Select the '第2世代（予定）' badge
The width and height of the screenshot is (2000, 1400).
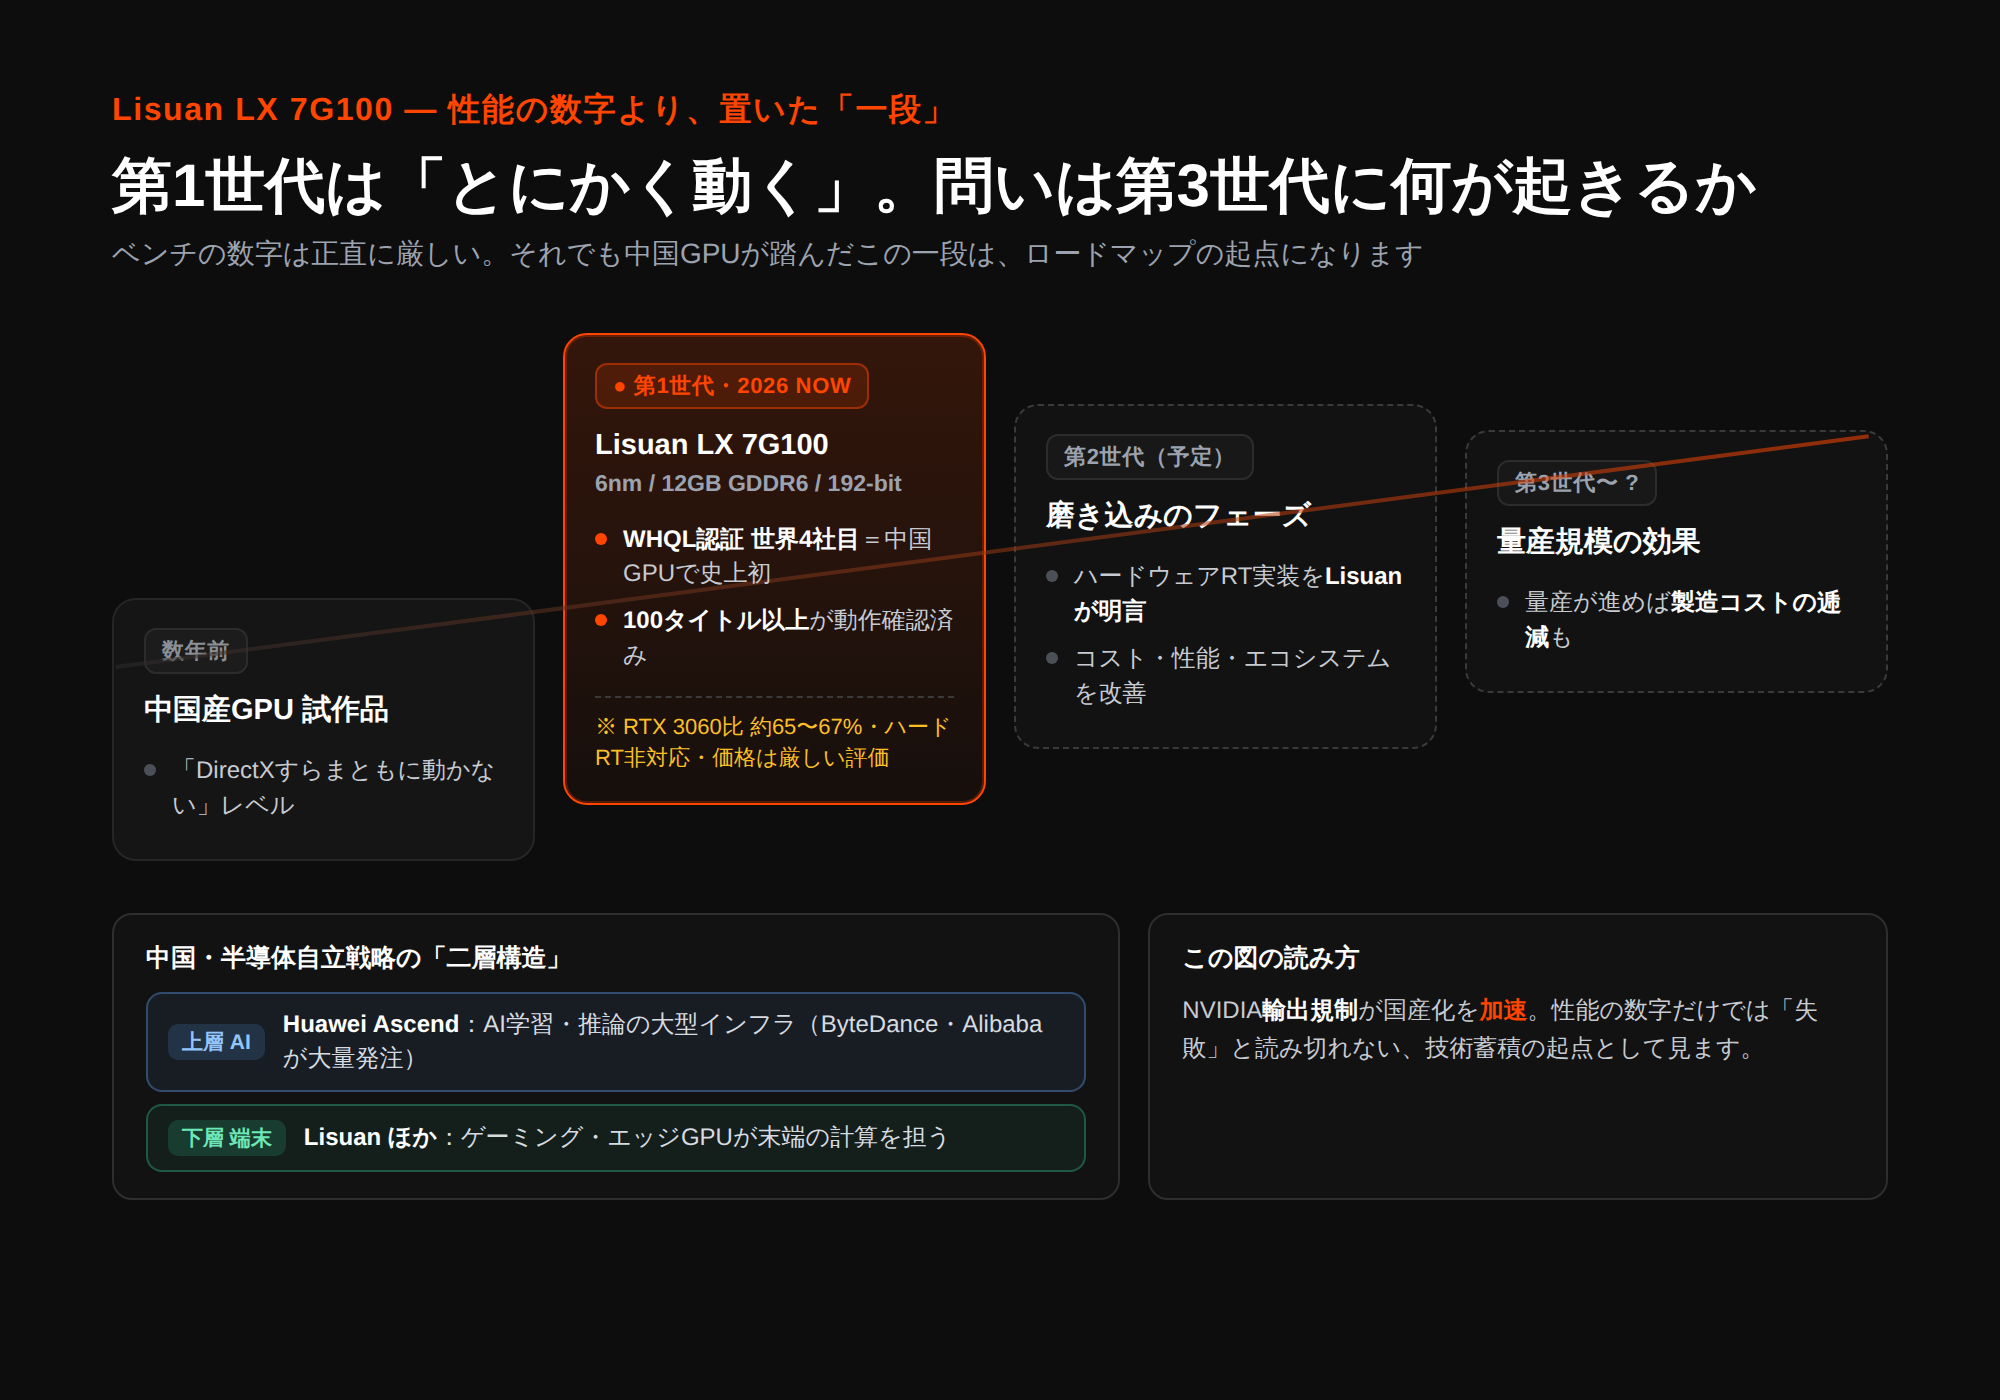1150,457
